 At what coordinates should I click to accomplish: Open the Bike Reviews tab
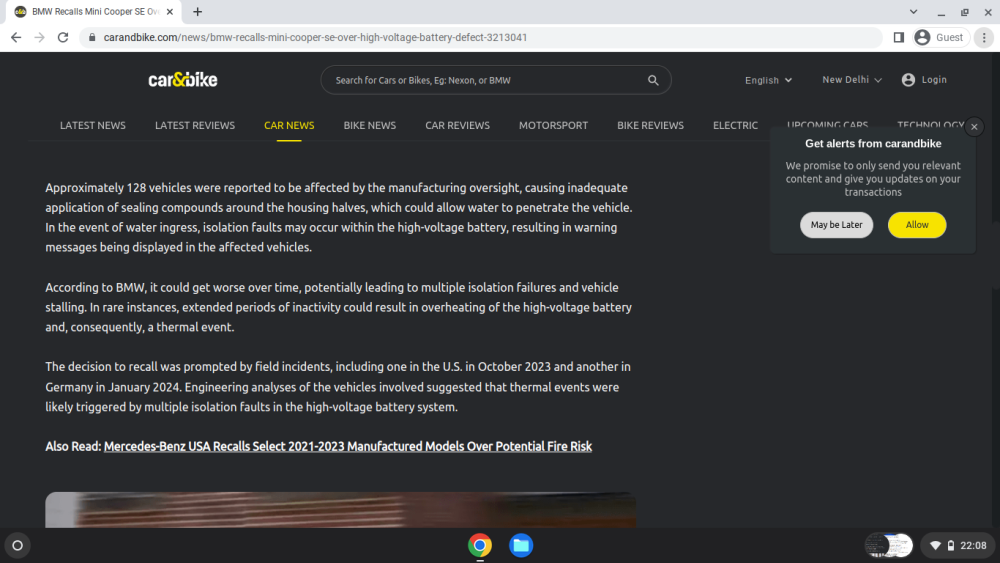(x=650, y=126)
